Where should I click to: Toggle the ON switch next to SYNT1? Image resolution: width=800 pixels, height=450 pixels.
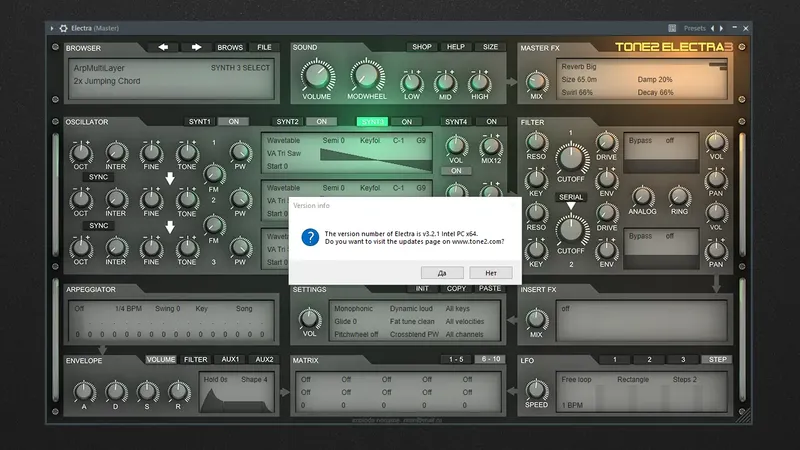tap(234, 121)
